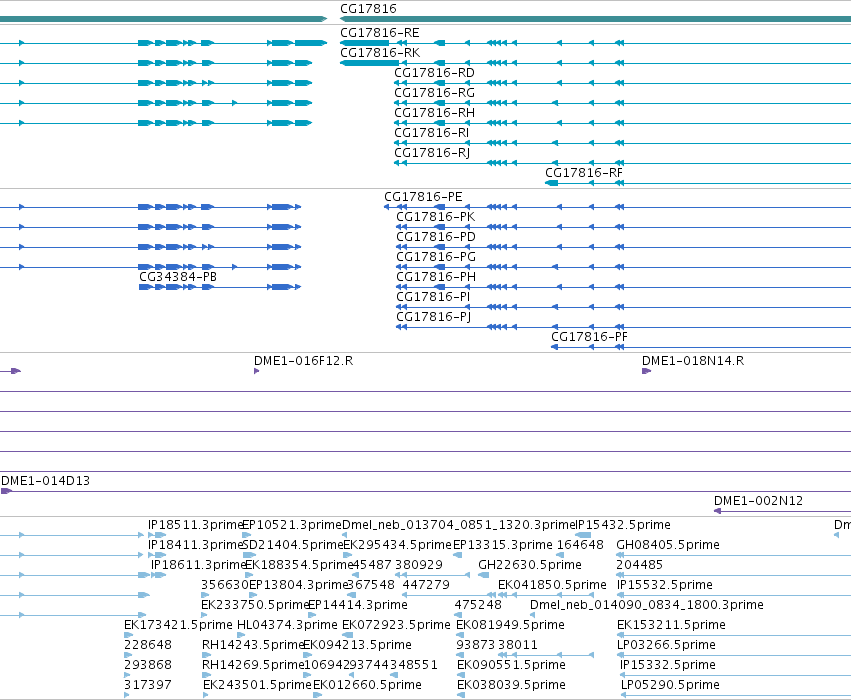Click protein feature CG17816-PD
Image resolution: width=851 pixels, height=700 pixels.
point(435,237)
